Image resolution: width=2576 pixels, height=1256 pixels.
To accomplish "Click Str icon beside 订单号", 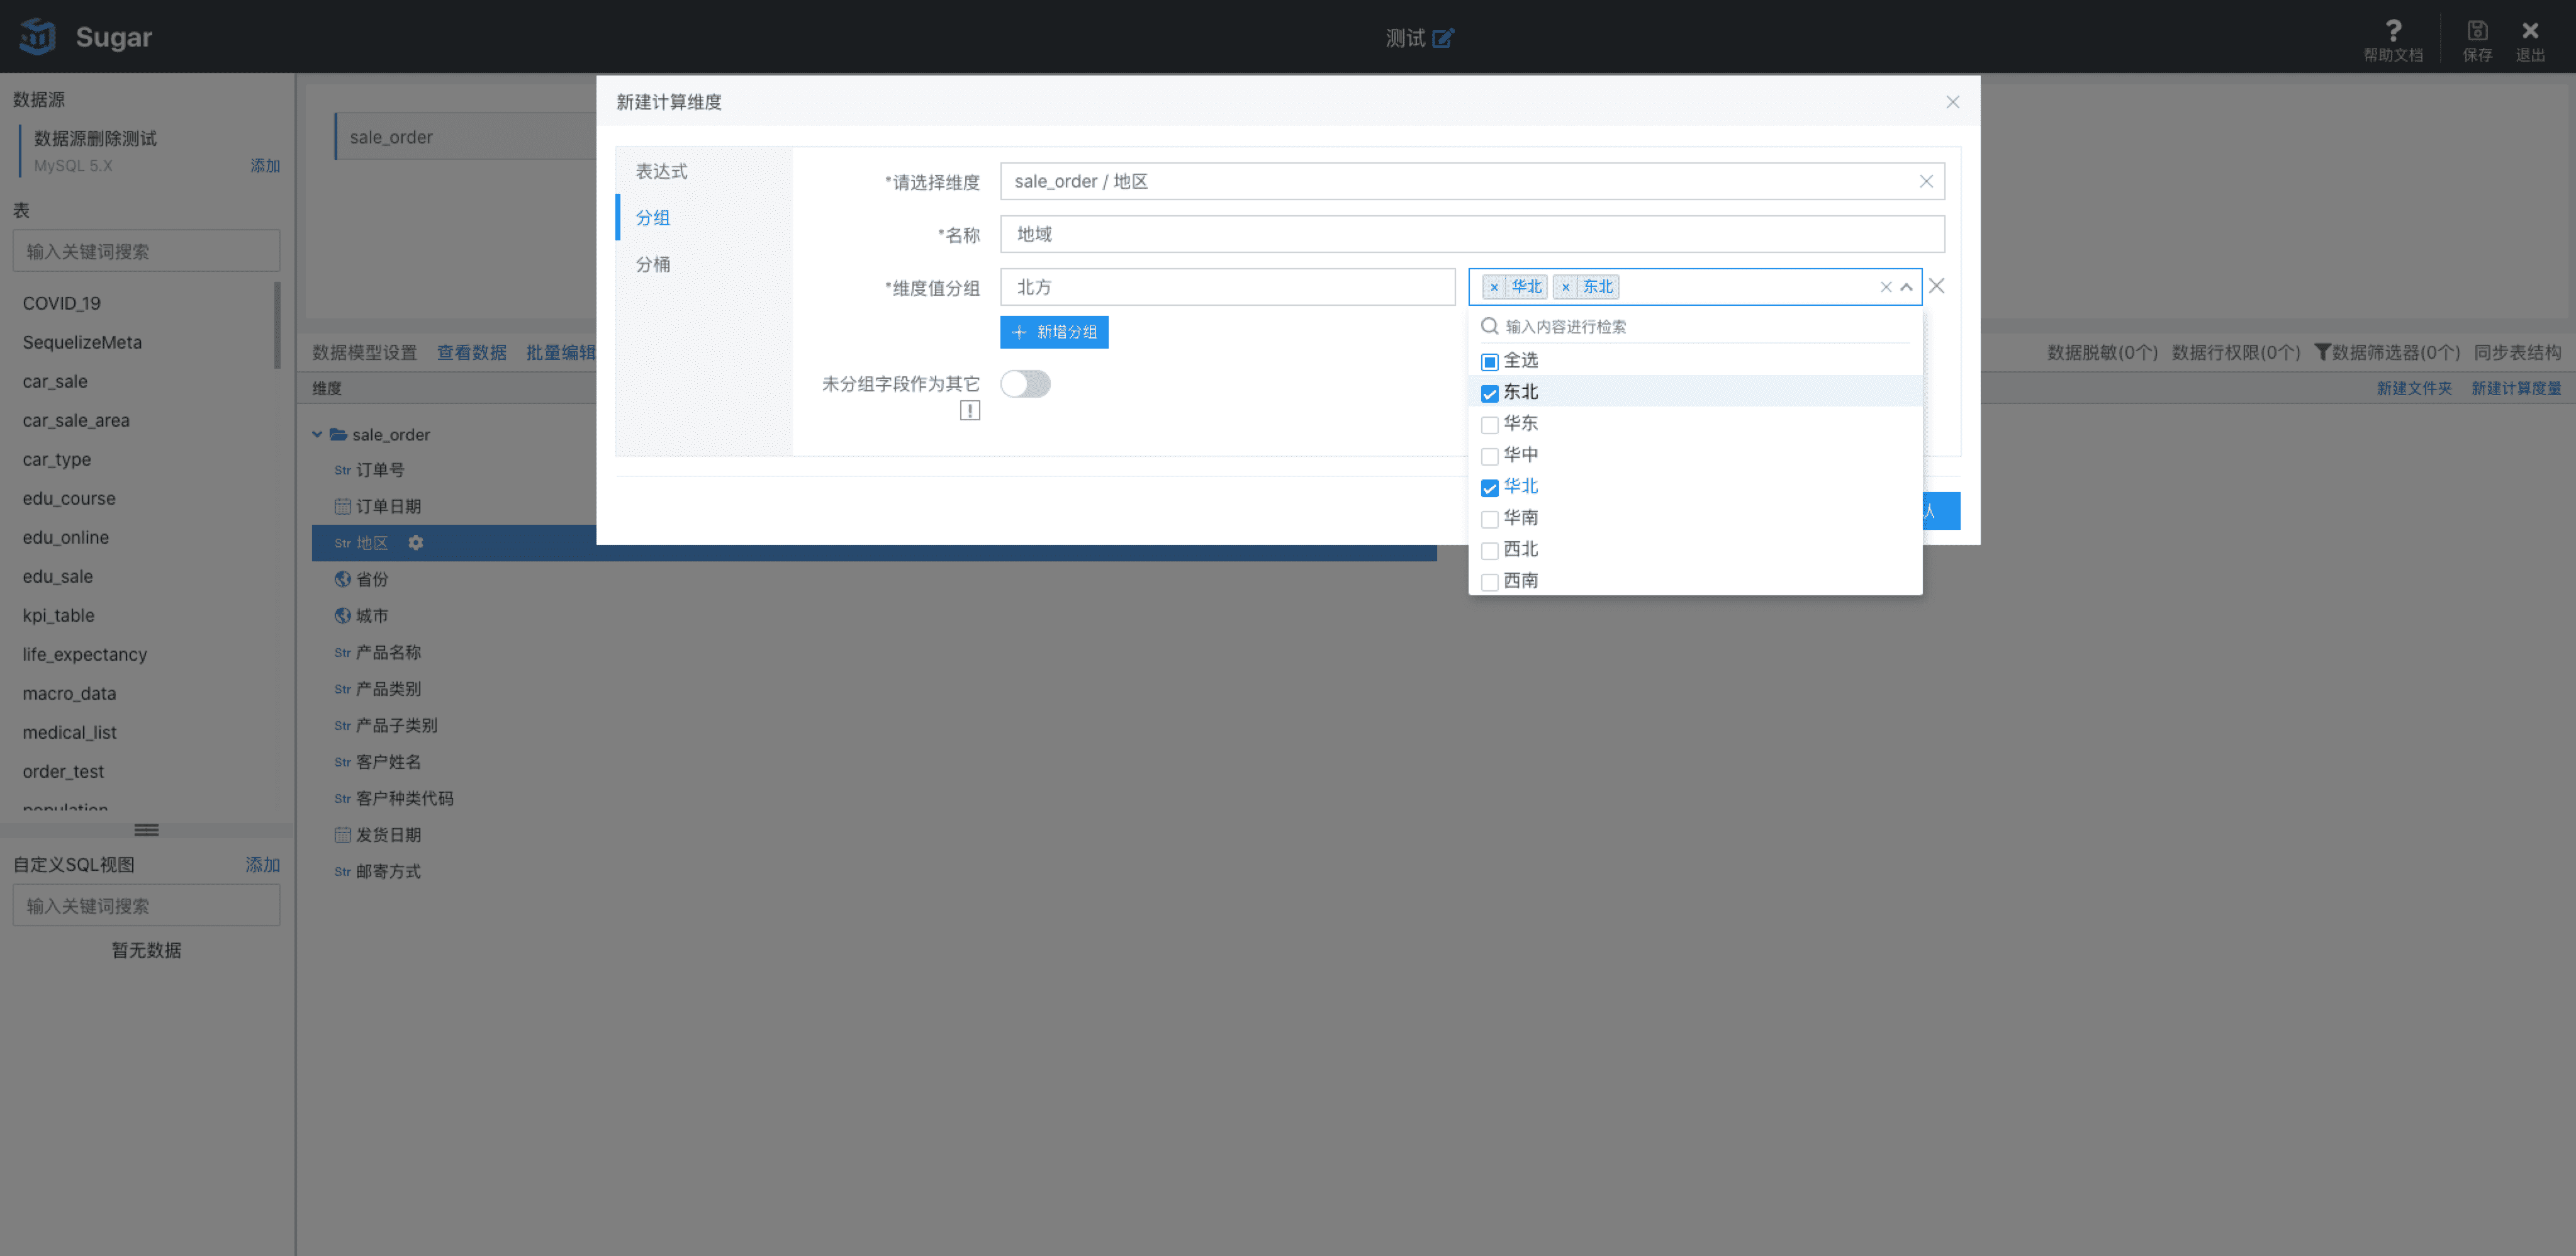I will (342, 470).
